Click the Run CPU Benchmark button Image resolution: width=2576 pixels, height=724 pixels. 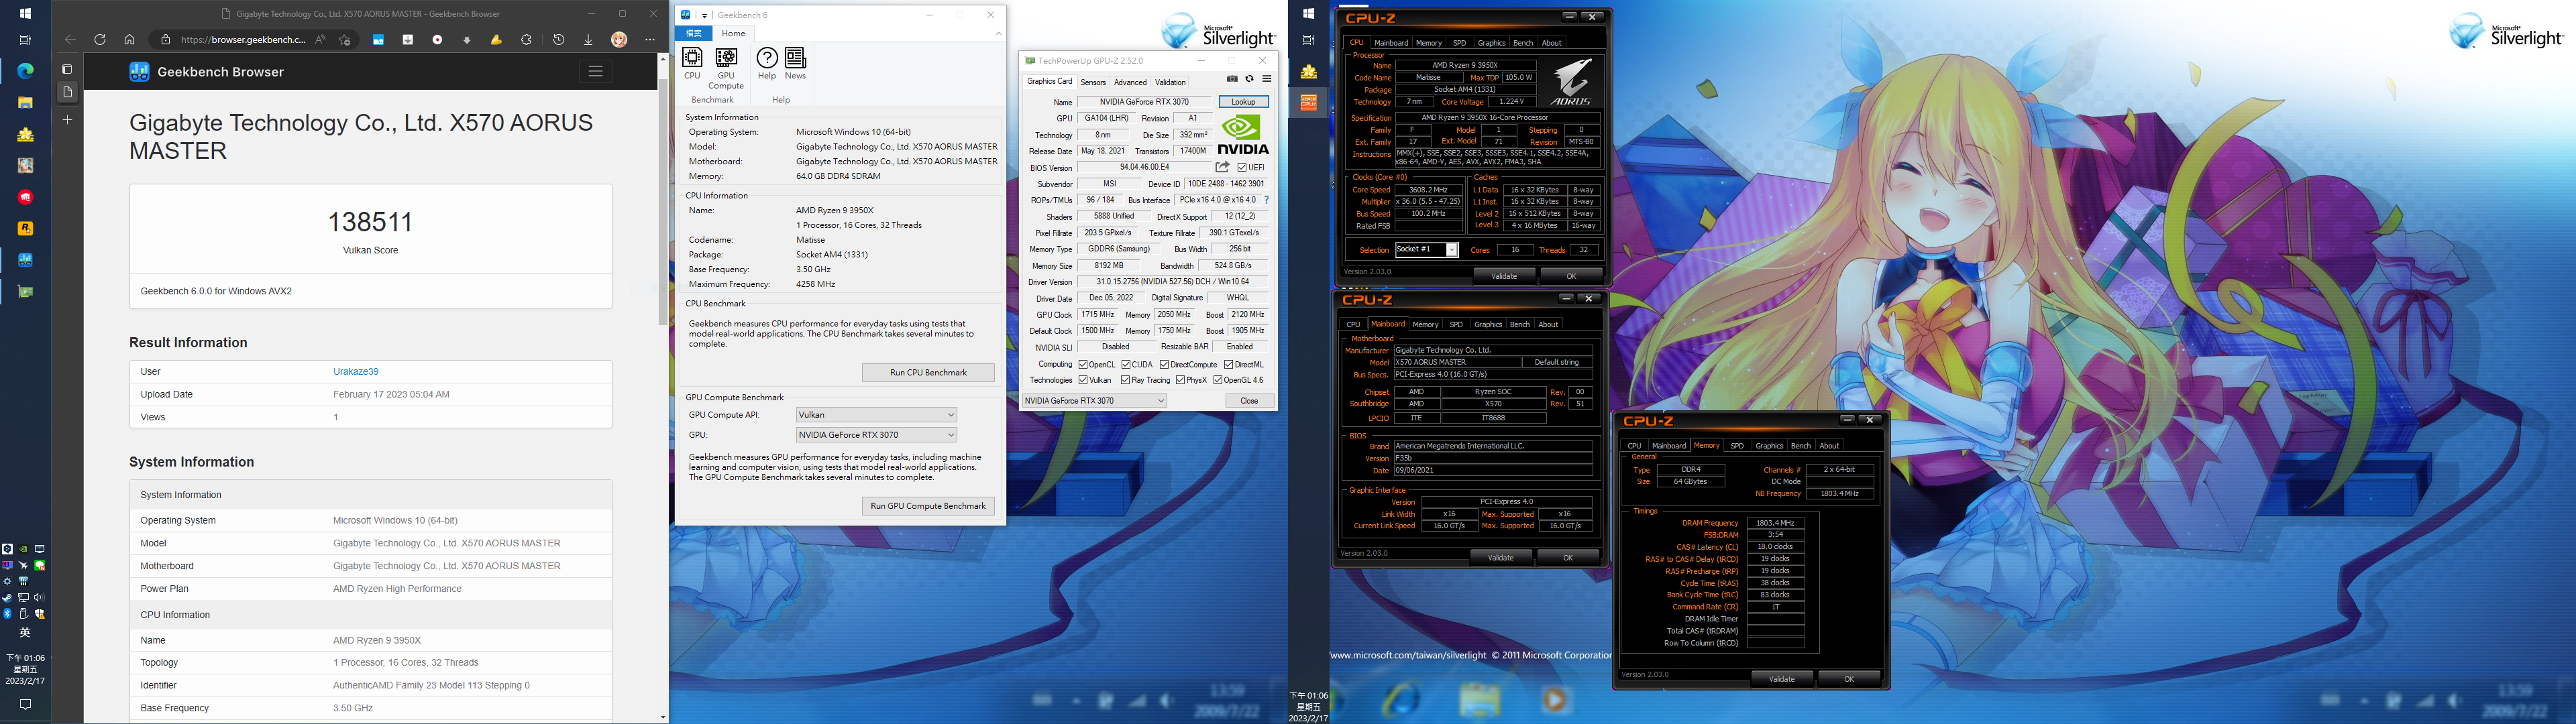[928, 372]
